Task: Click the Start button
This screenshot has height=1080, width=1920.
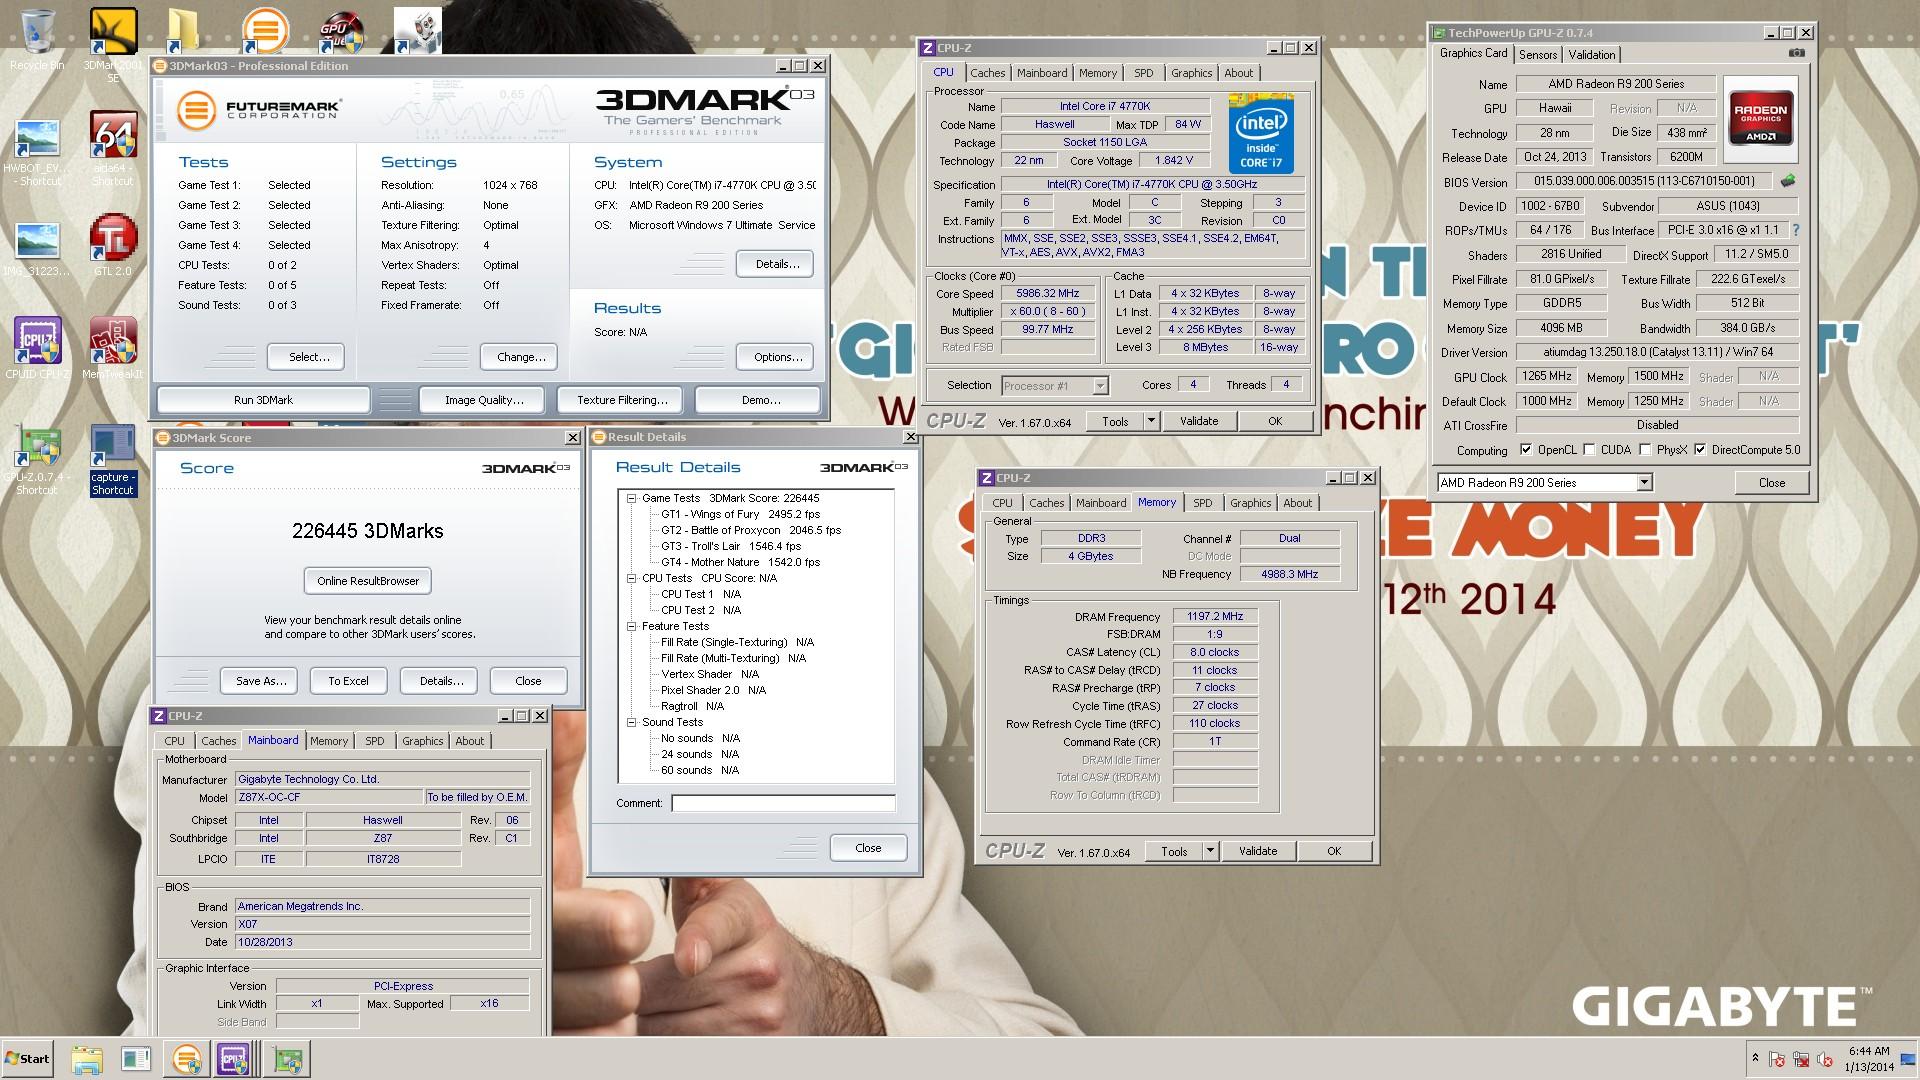Action: (27, 1059)
